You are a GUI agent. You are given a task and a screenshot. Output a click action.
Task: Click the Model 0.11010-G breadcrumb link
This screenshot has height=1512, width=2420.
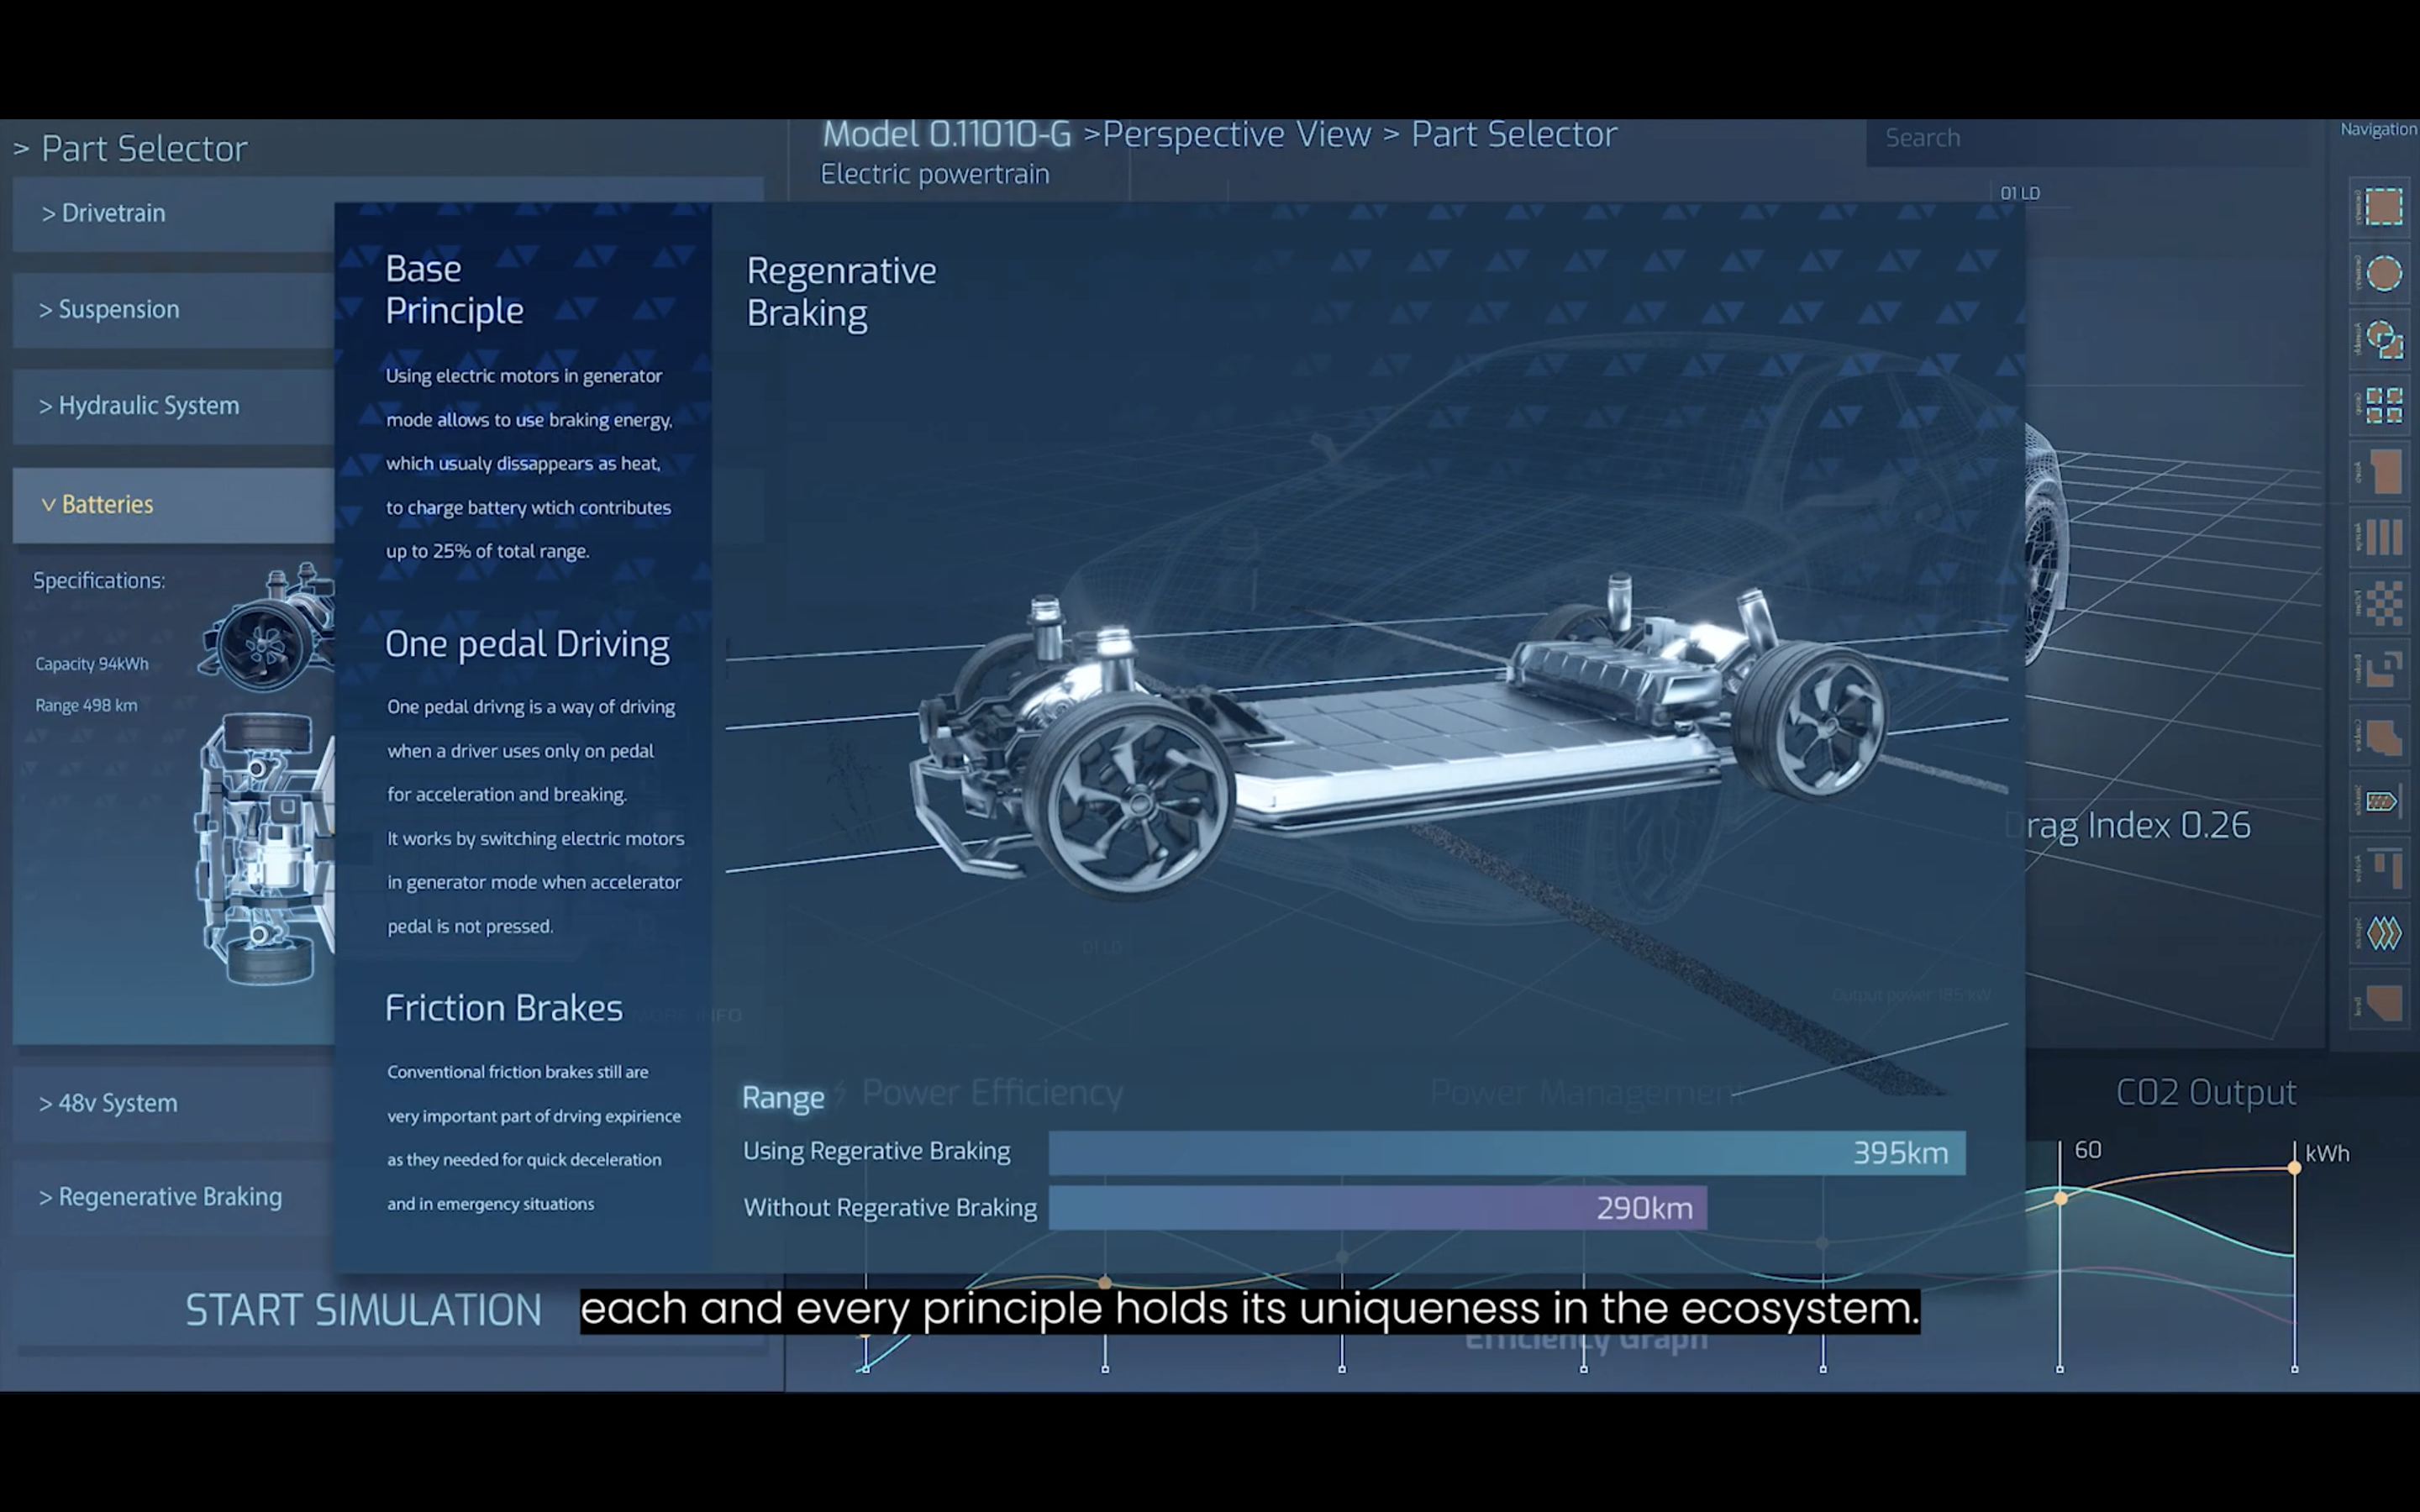[x=945, y=135]
